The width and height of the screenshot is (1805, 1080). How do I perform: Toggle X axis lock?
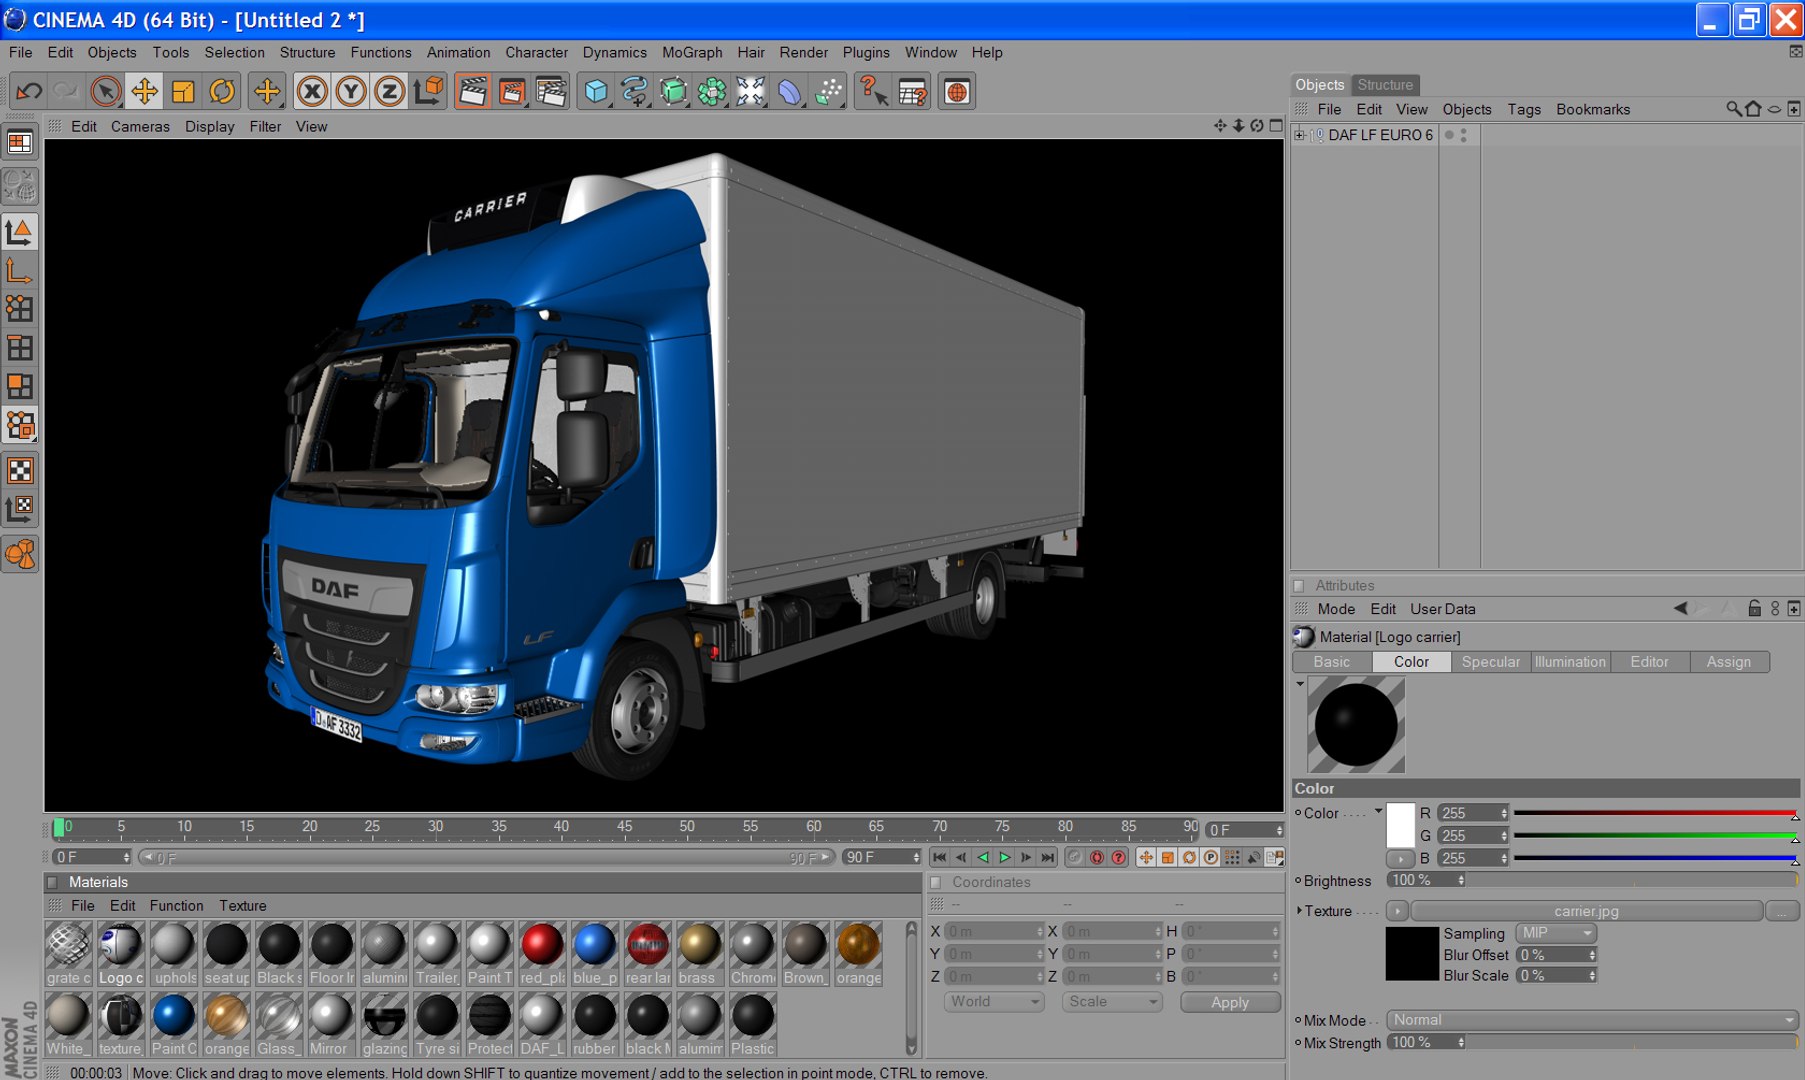click(312, 92)
